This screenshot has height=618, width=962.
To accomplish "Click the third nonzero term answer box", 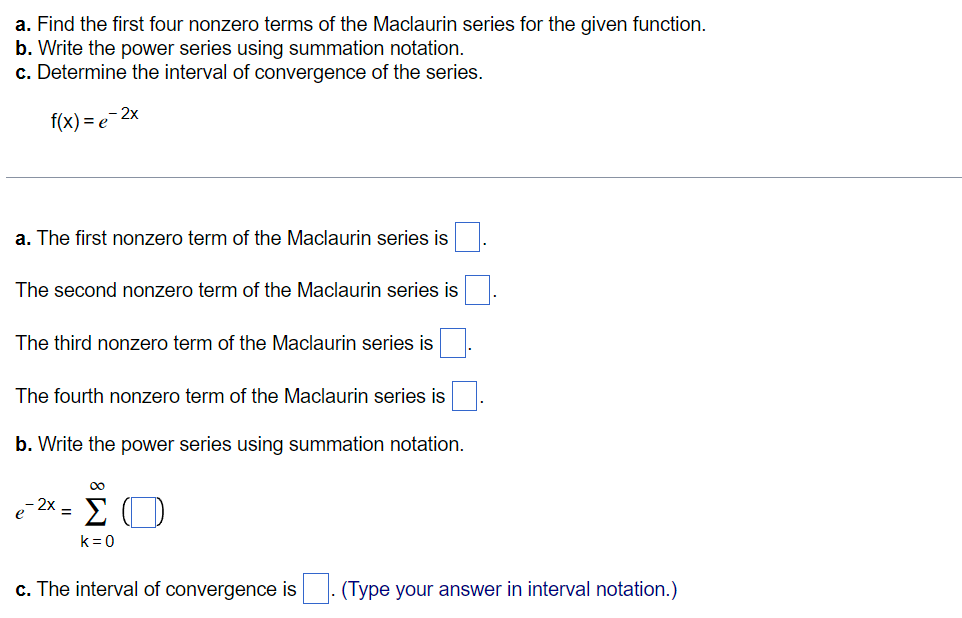I will [452, 342].
